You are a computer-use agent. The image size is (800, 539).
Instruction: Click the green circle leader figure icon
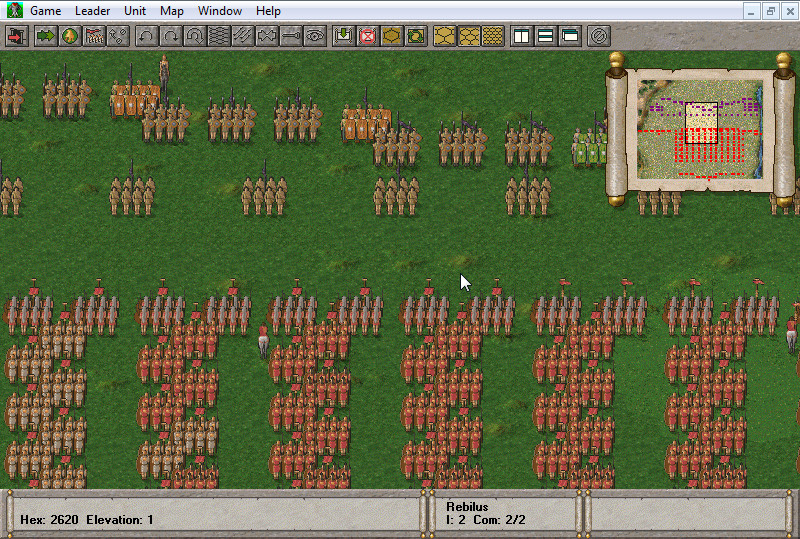pos(70,36)
